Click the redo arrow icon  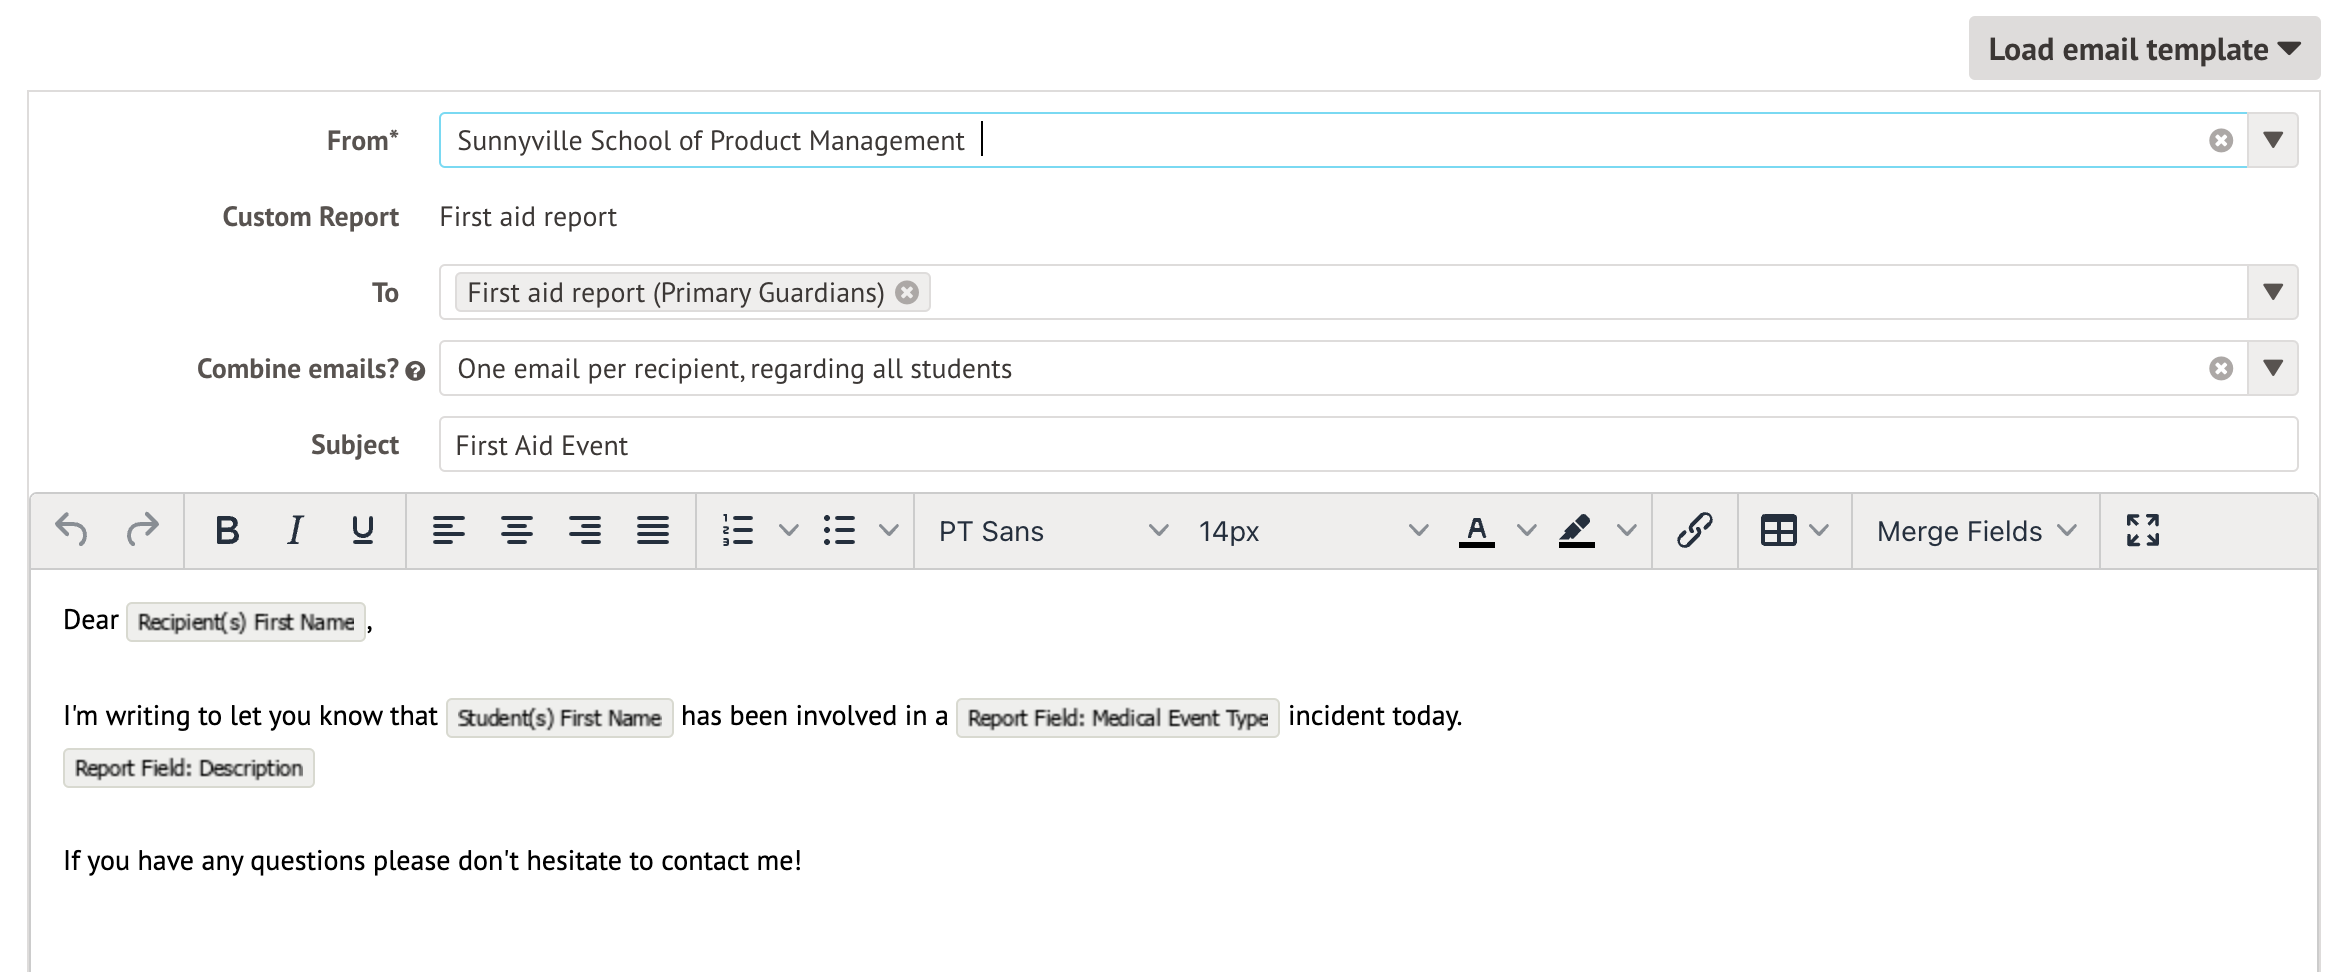142,530
